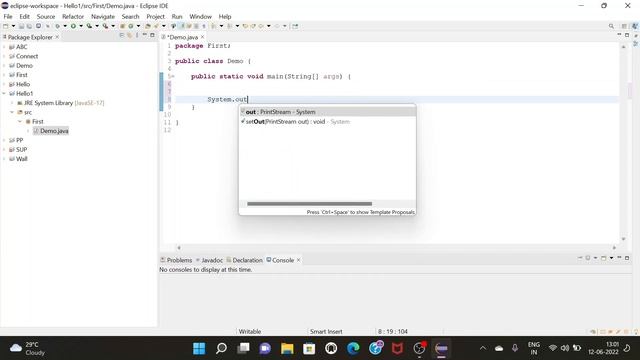
Task: Click Collapse All in Package Explorer
Action: coord(121,36)
